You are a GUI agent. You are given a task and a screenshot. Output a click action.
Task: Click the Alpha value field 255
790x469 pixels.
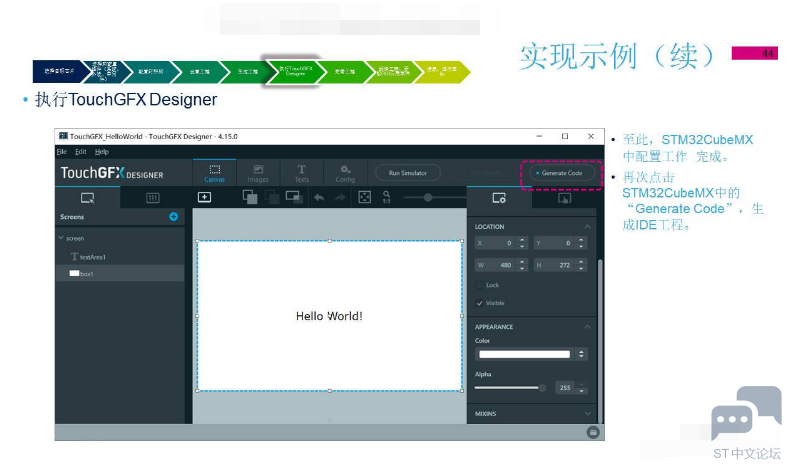pos(564,388)
